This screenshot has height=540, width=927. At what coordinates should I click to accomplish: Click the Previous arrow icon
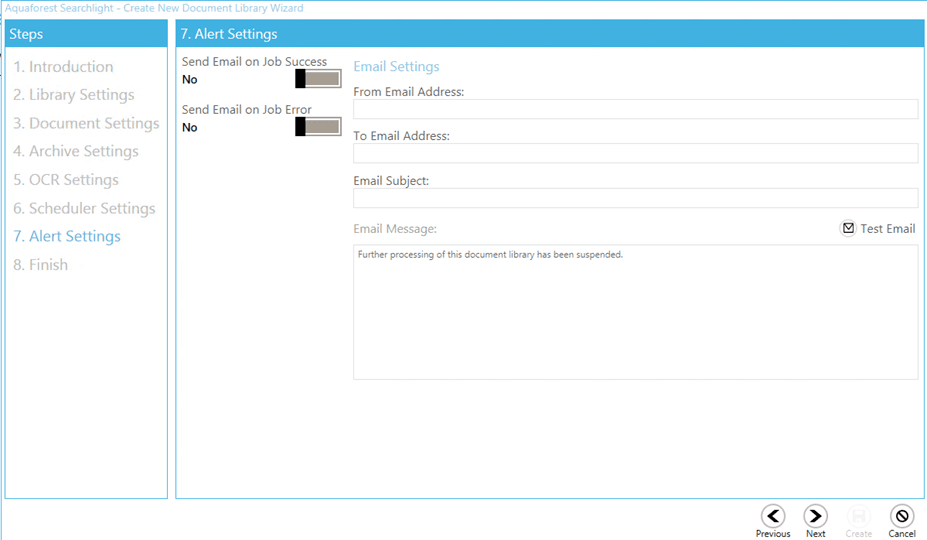773,516
